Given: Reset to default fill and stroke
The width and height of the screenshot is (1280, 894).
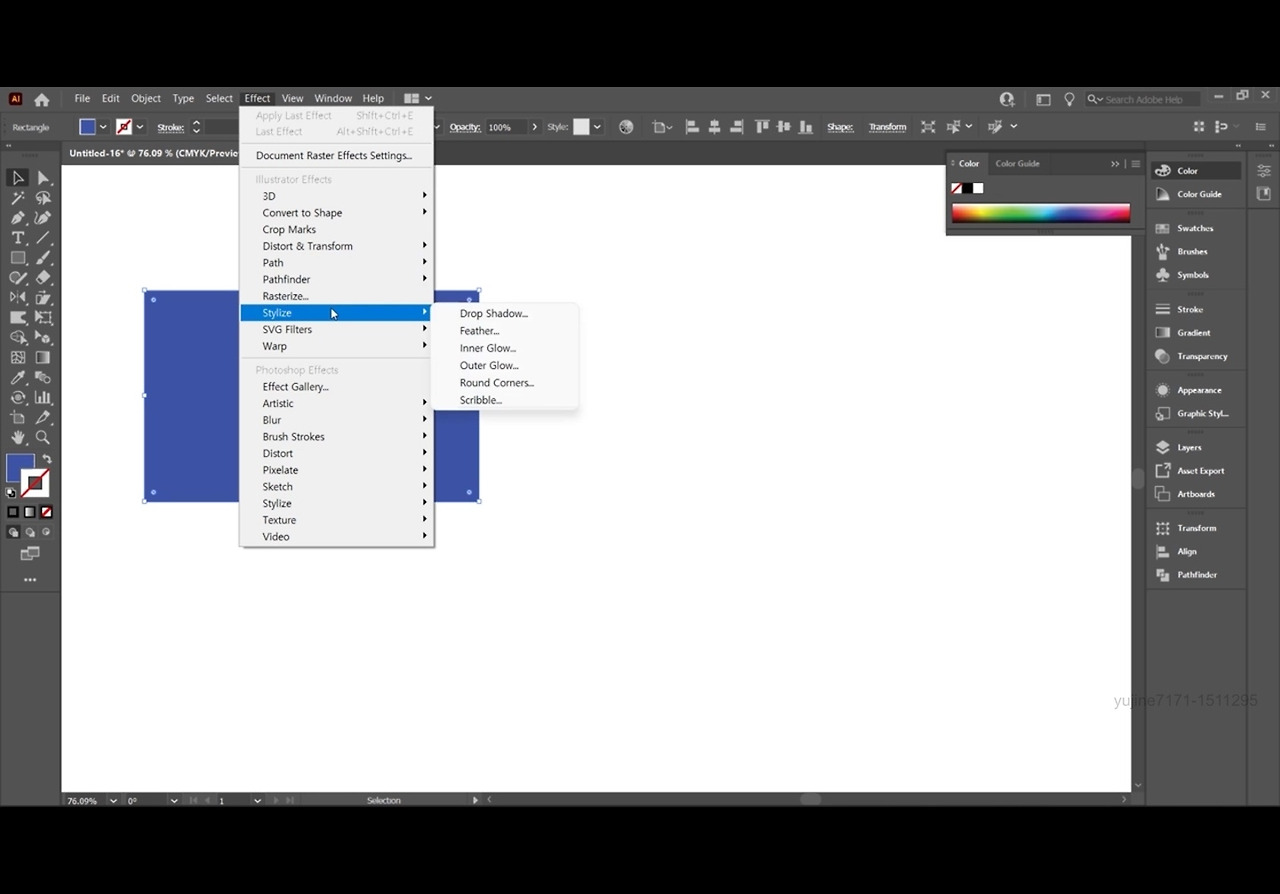Looking at the screenshot, I should click(x=11, y=492).
